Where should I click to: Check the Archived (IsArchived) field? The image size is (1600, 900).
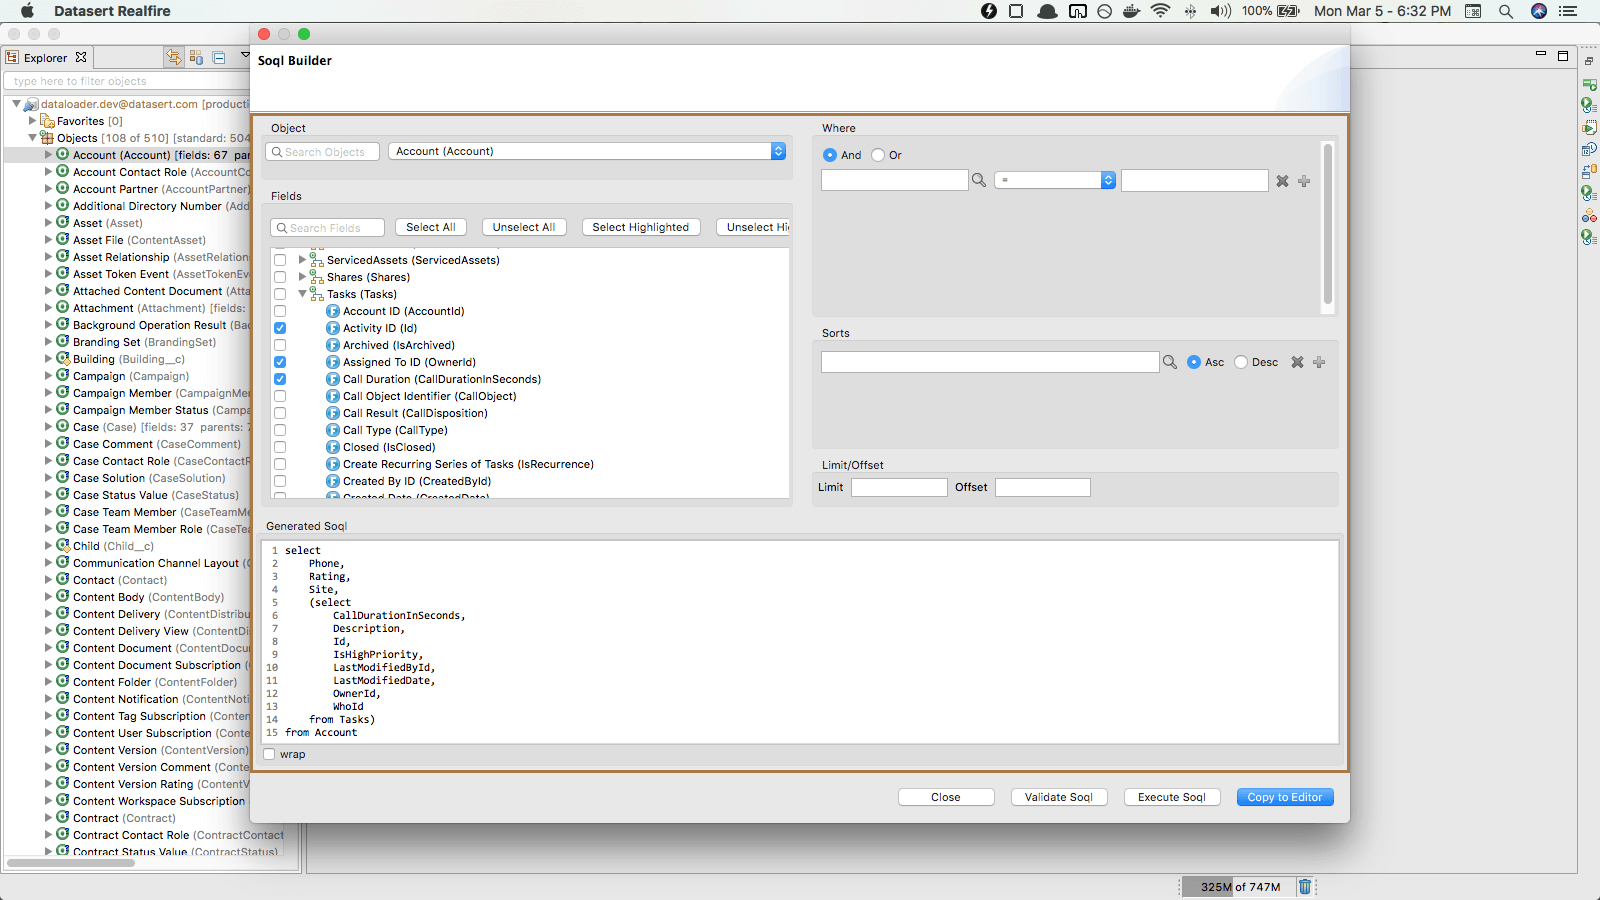click(x=280, y=345)
